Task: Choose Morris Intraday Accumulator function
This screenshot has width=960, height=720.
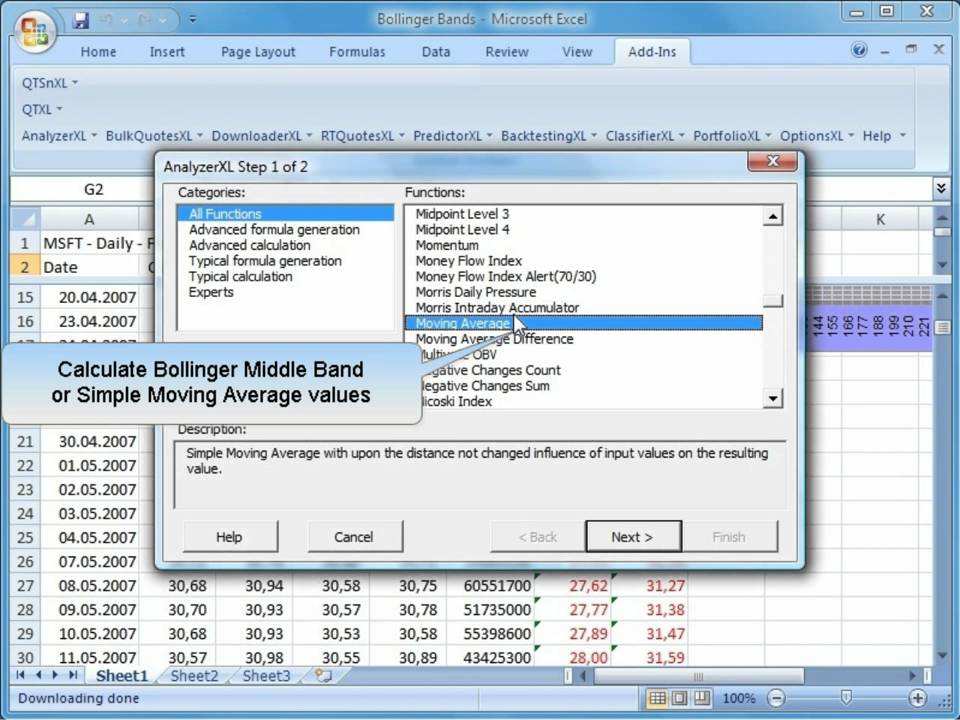Action: pos(497,307)
